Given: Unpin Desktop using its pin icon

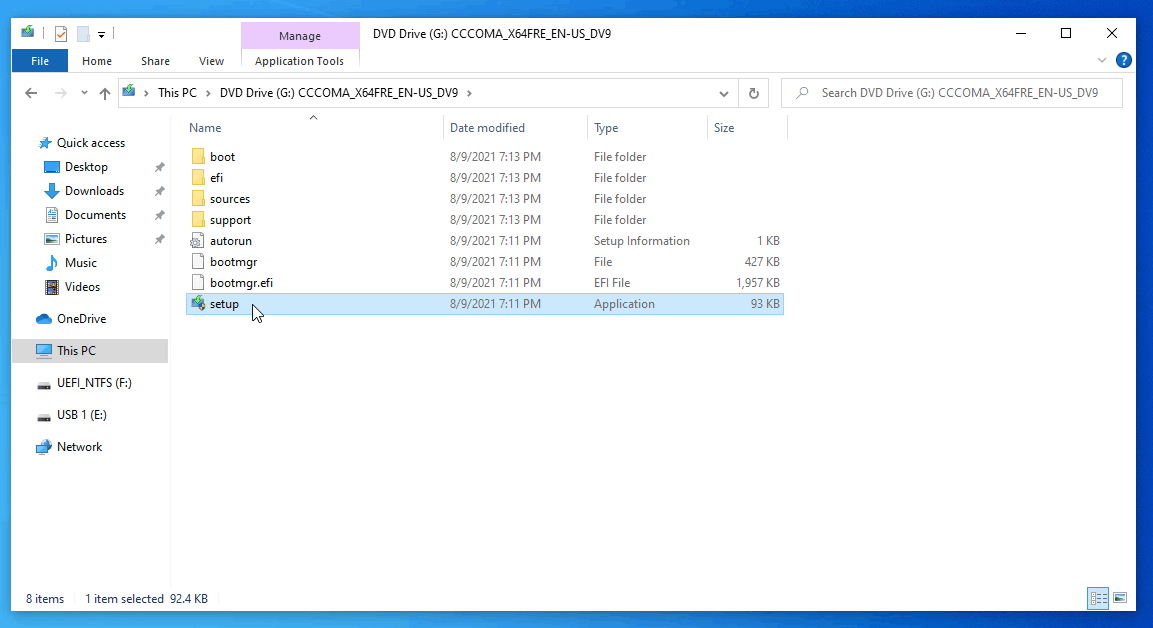Looking at the screenshot, I should click(159, 168).
